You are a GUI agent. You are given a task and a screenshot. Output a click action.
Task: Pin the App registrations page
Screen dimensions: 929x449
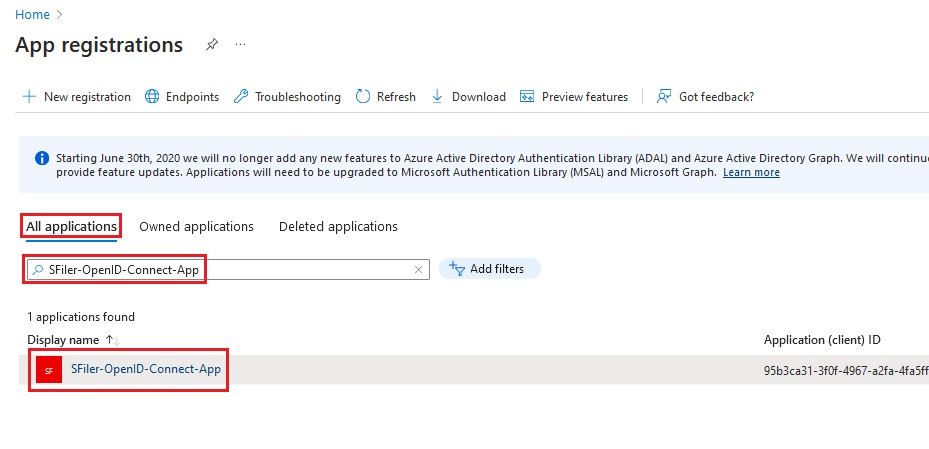212,44
